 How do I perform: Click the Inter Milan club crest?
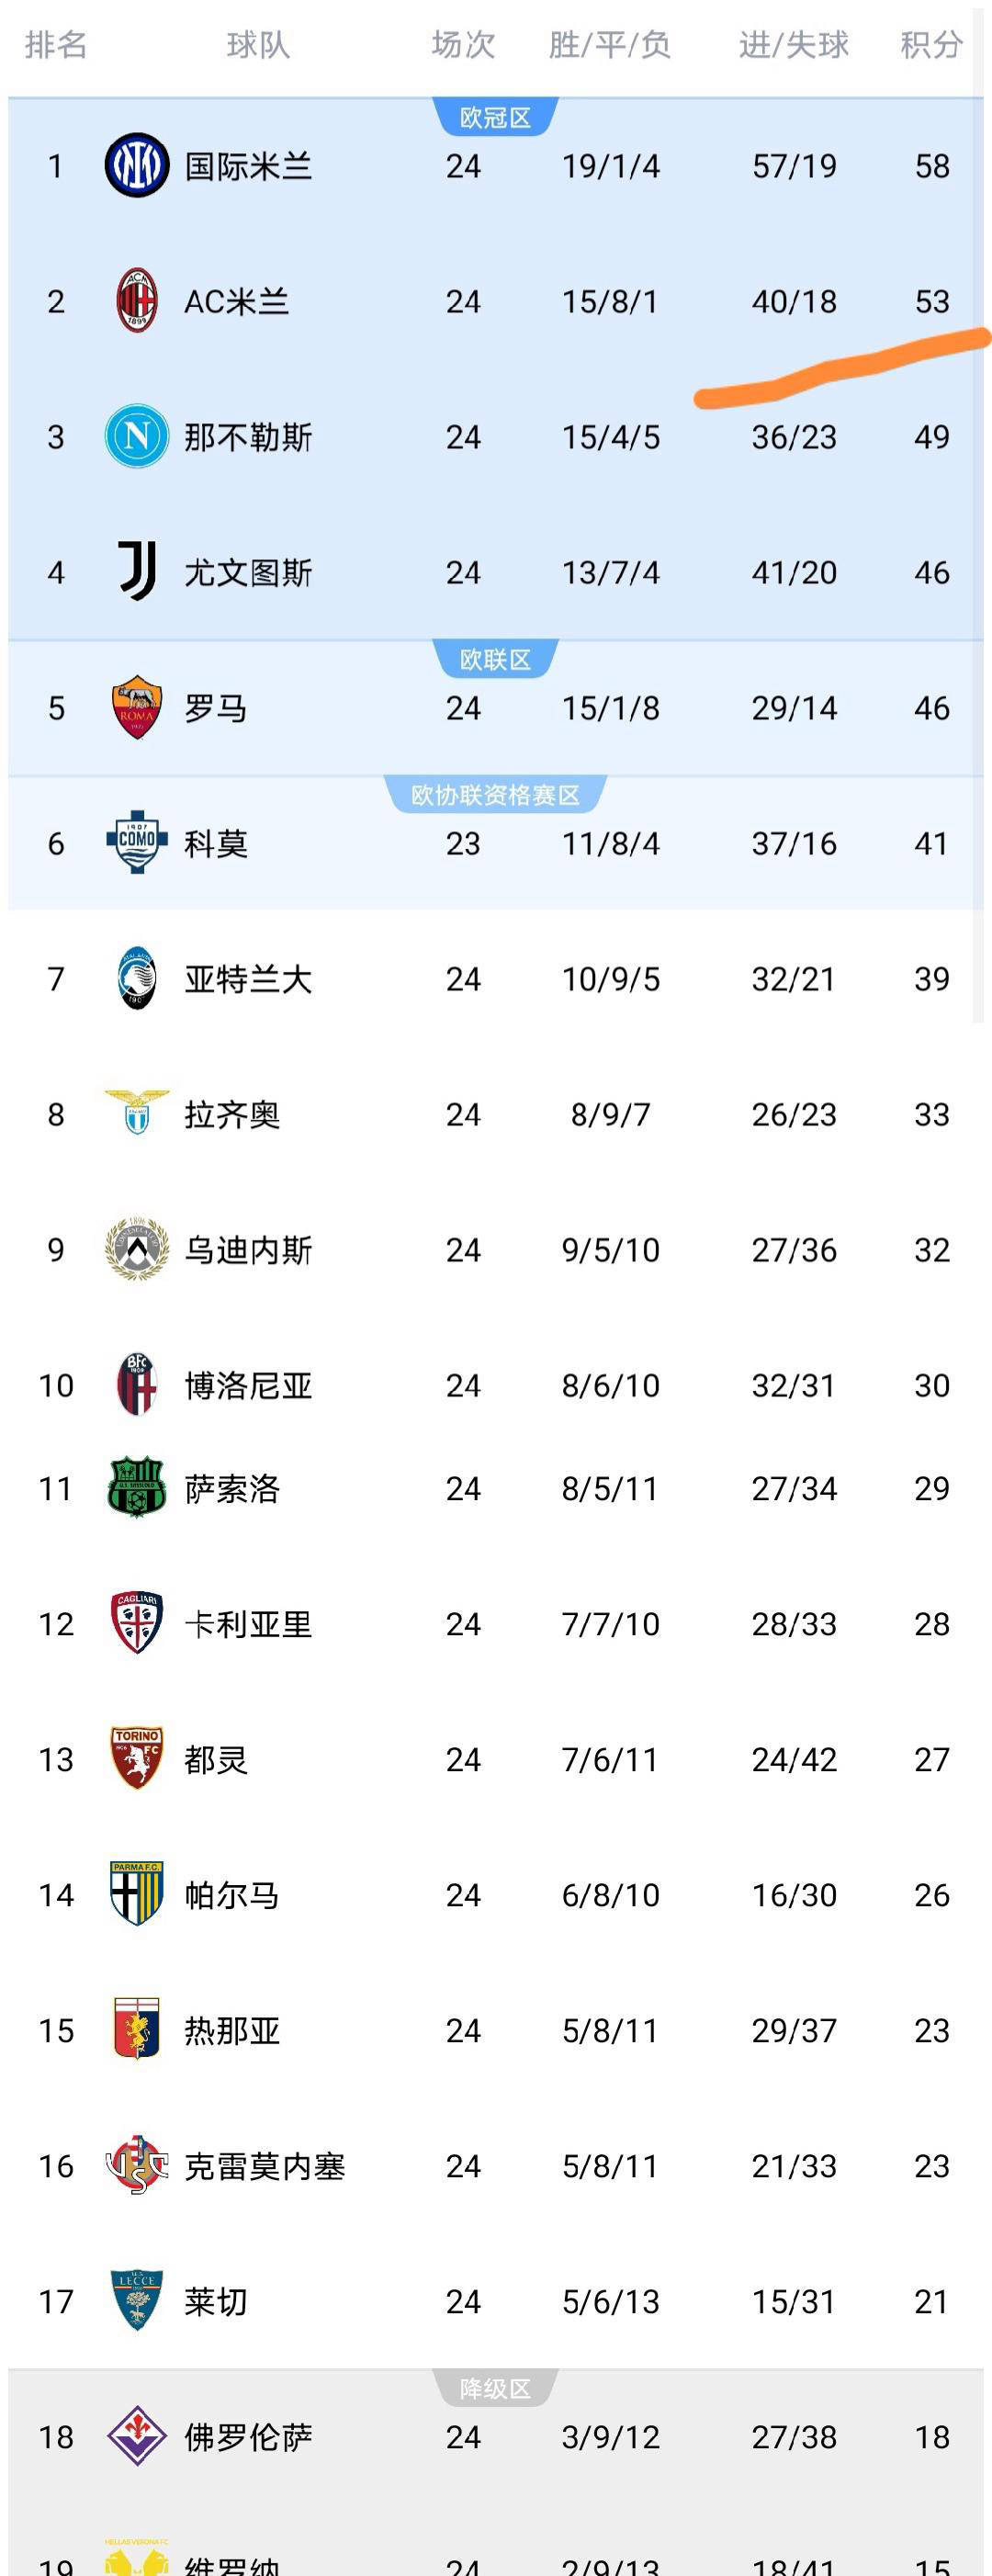[x=137, y=165]
